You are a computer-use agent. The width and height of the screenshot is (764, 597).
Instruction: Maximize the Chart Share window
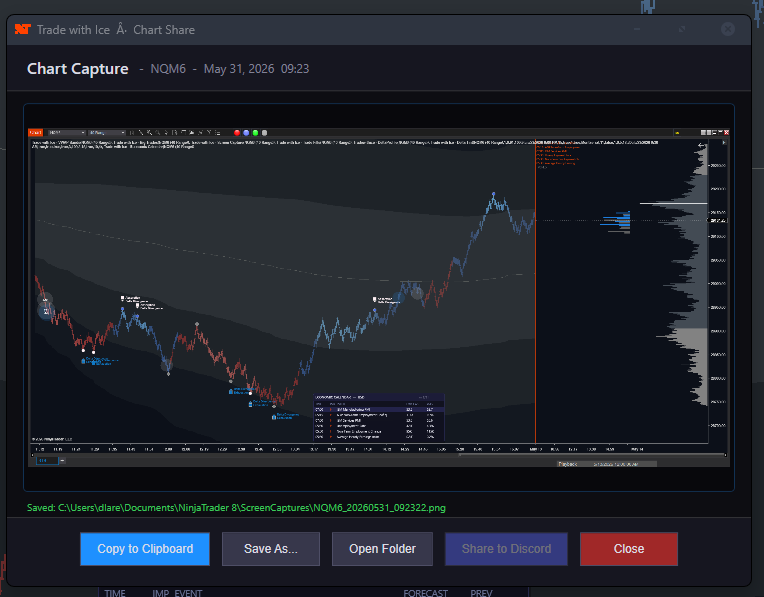point(682,29)
